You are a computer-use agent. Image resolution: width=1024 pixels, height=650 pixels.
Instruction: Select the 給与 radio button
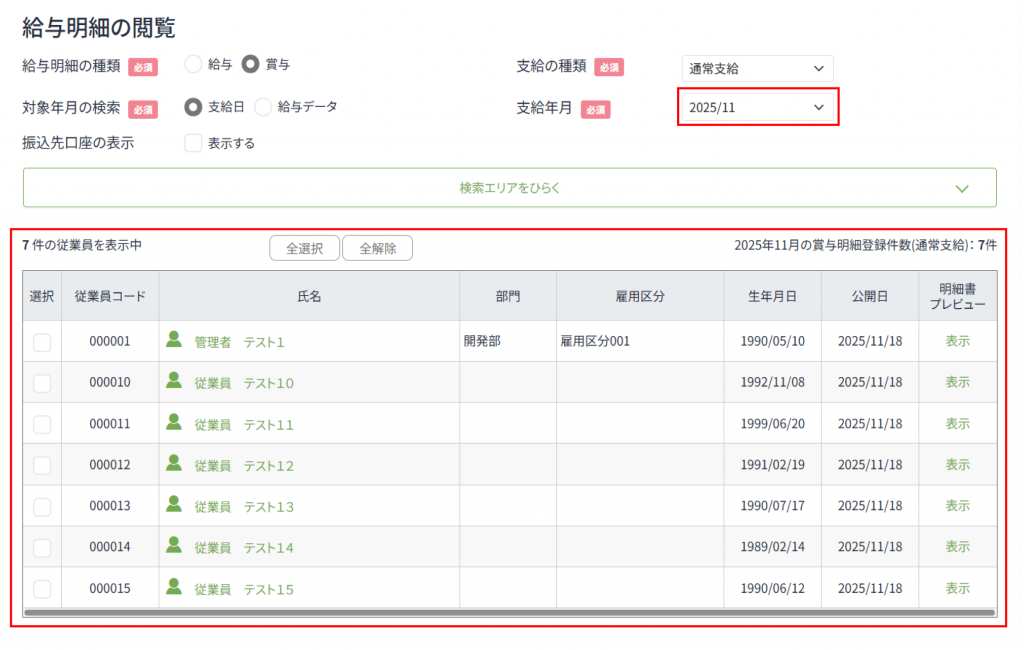click(x=193, y=64)
